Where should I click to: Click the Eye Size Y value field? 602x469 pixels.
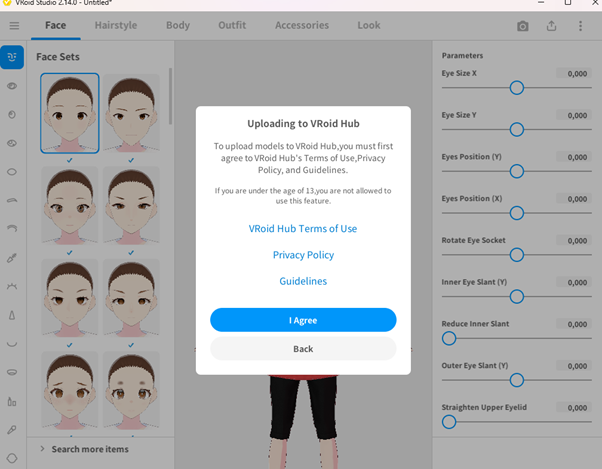tap(574, 116)
